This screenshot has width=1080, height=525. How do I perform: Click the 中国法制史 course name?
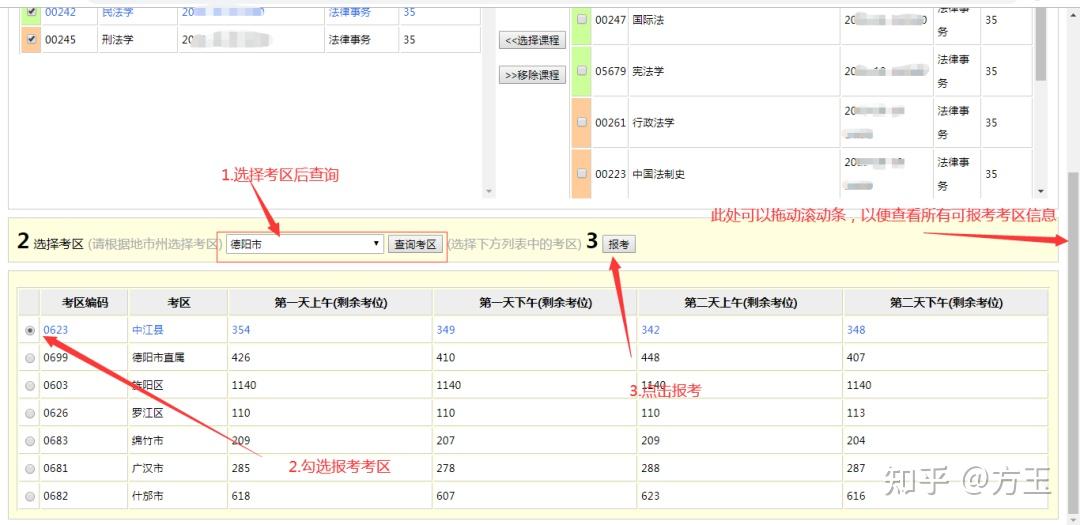coord(658,174)
